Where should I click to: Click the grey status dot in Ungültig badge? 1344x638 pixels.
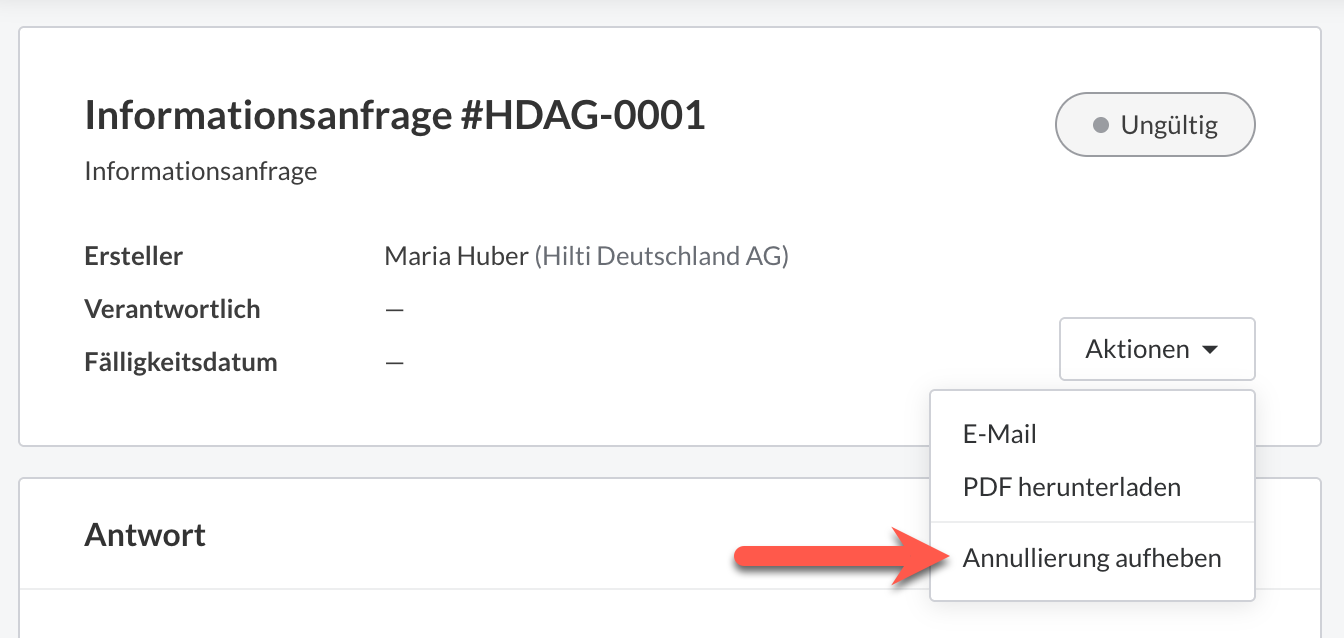tap(1101, 126)
